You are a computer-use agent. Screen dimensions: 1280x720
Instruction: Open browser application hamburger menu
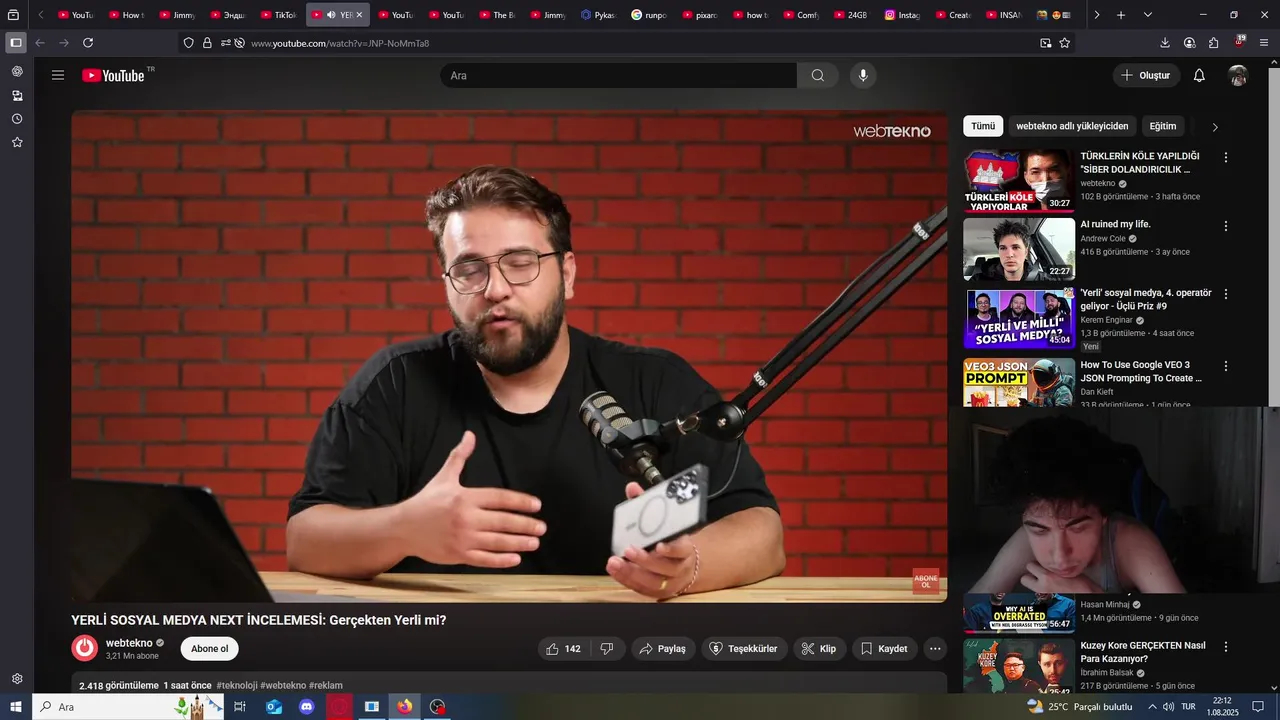(1264, 43)
